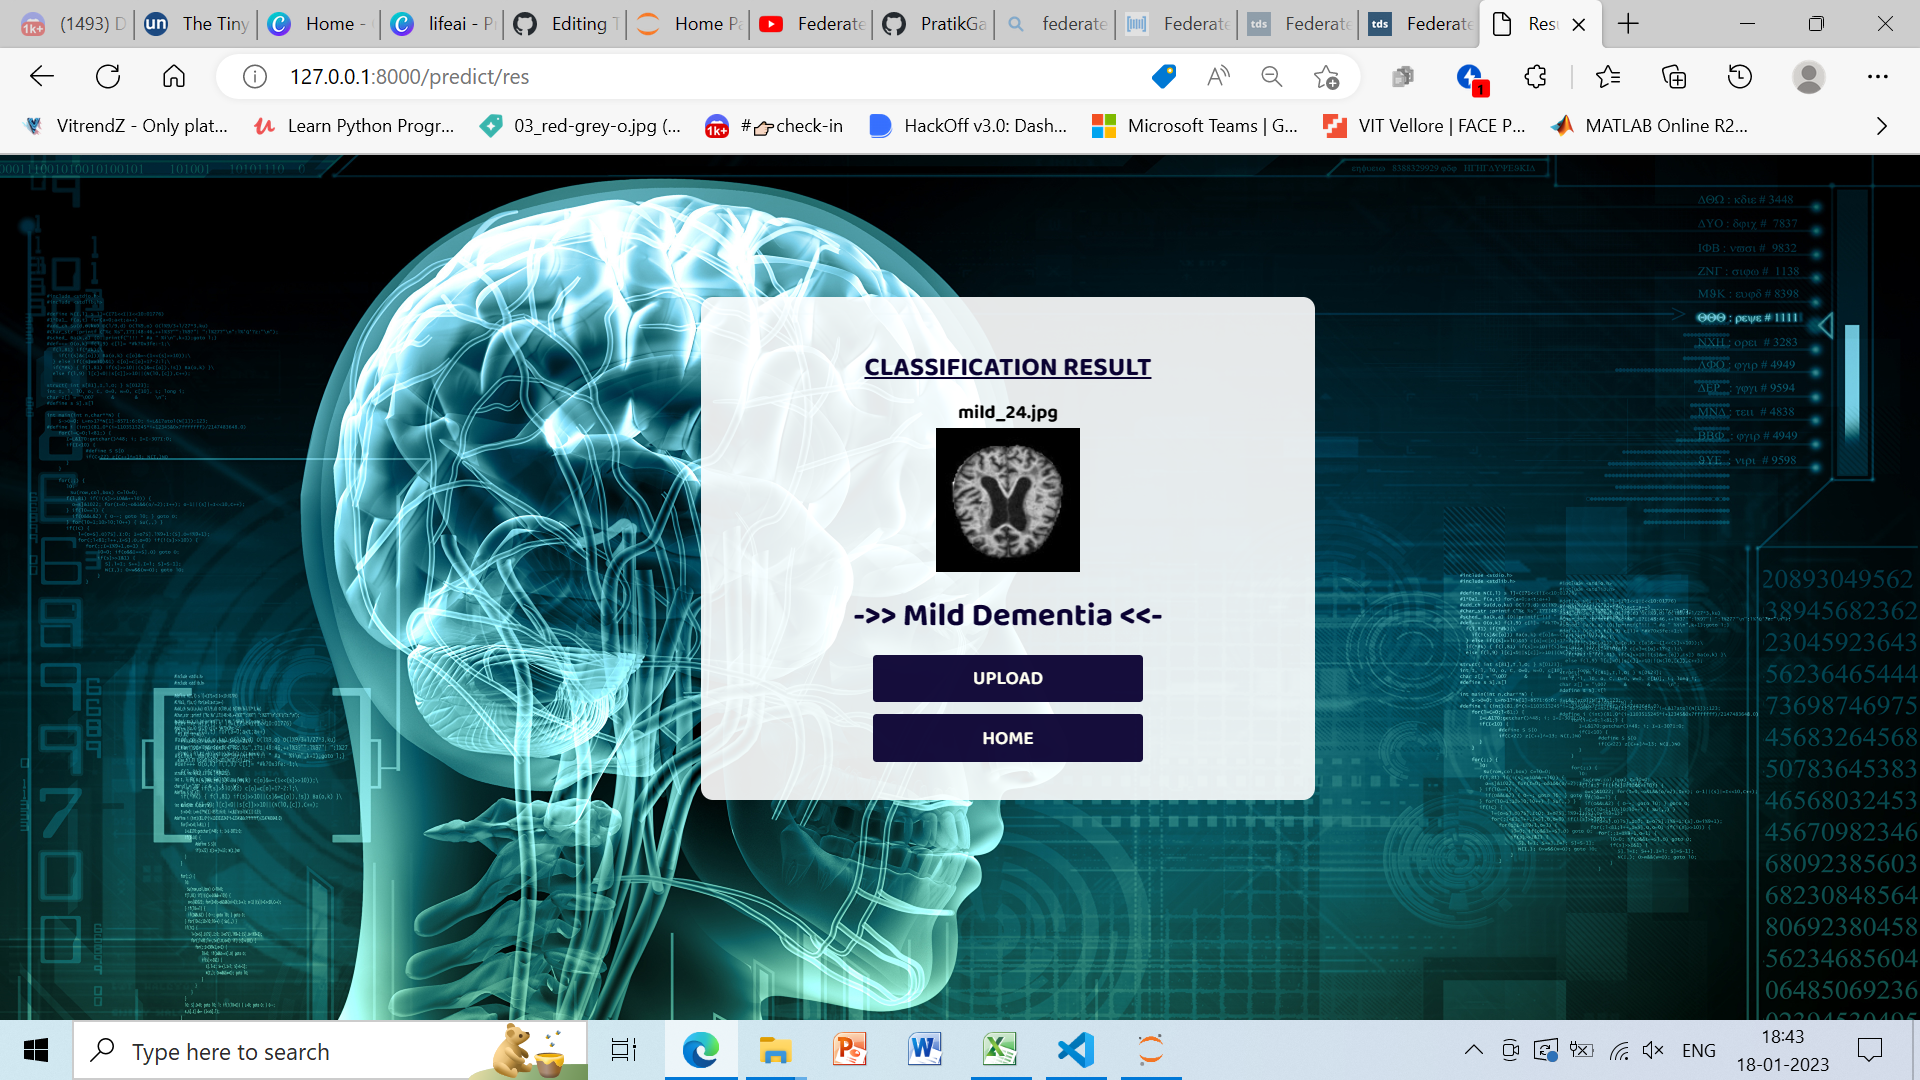Open the Read aloud icon
Viewport: 1920px width, 1080px height.
pyautogui.click(x=1218, y=76)
